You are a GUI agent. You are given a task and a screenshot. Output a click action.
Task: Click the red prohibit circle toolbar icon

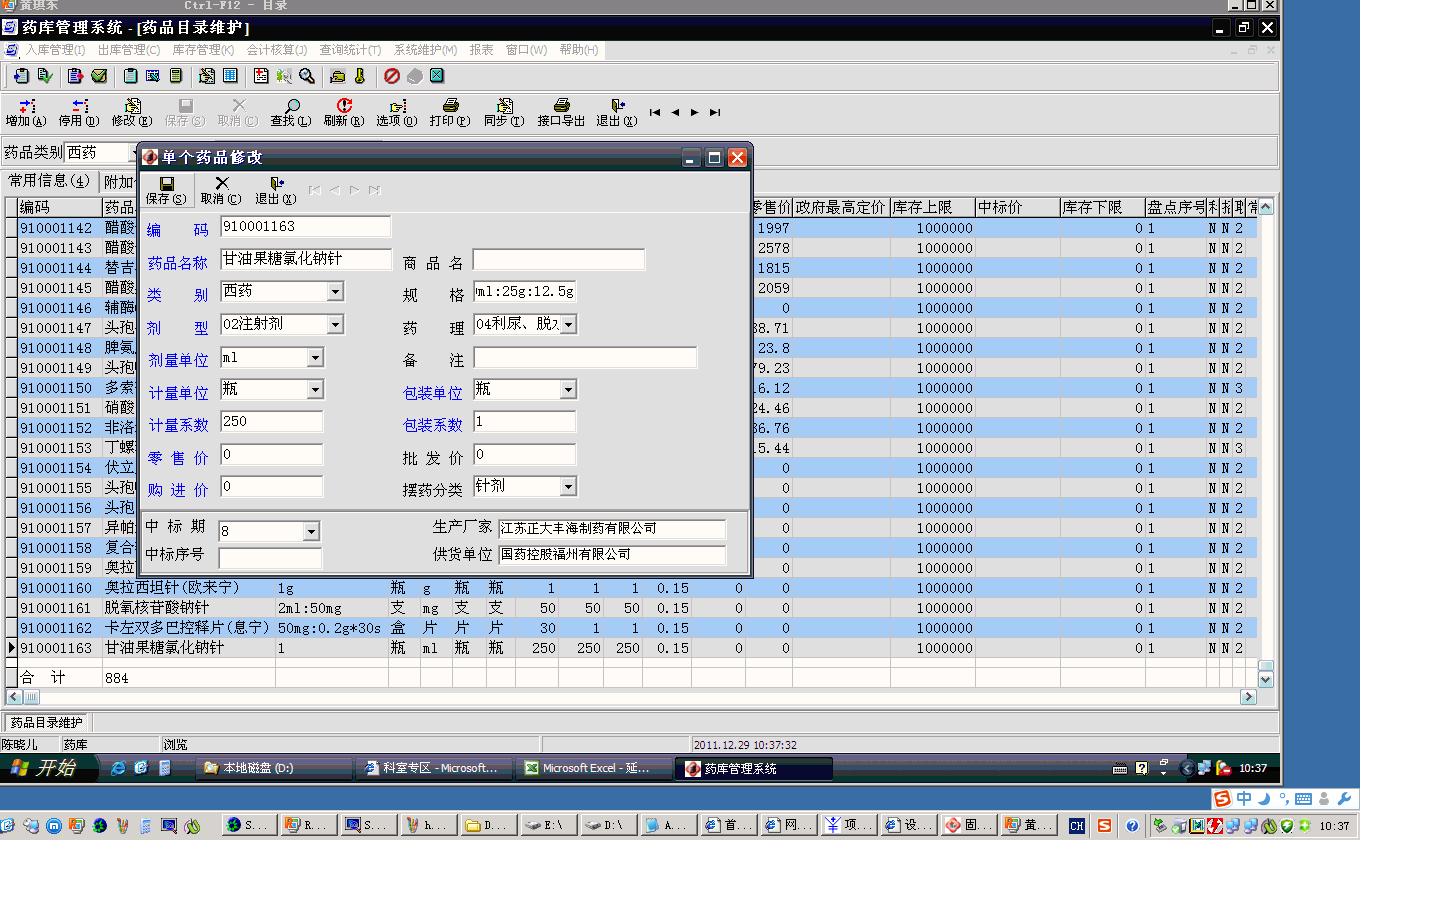click(x=392, y=76)
